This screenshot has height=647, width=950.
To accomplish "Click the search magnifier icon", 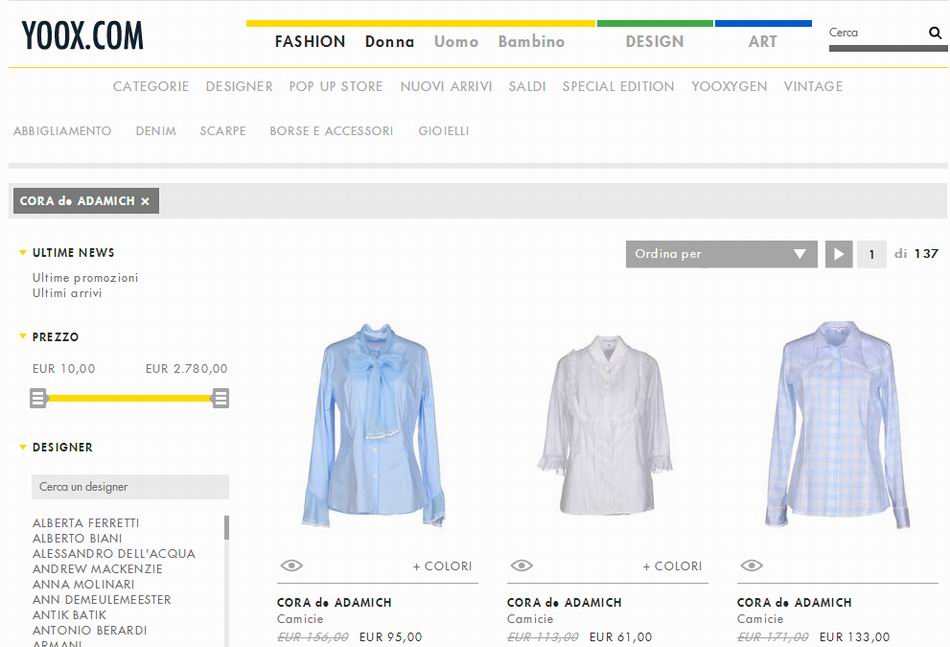I will coord(935,33).
